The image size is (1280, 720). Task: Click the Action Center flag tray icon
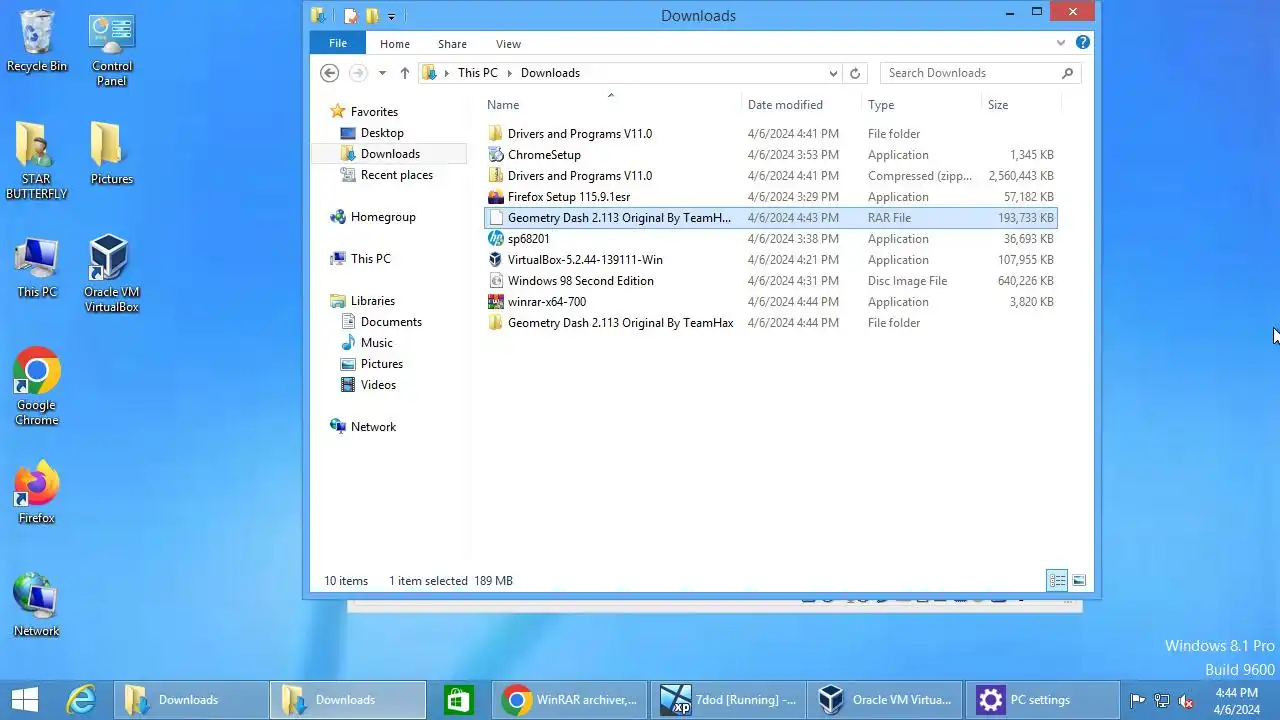click(1137, 701)
